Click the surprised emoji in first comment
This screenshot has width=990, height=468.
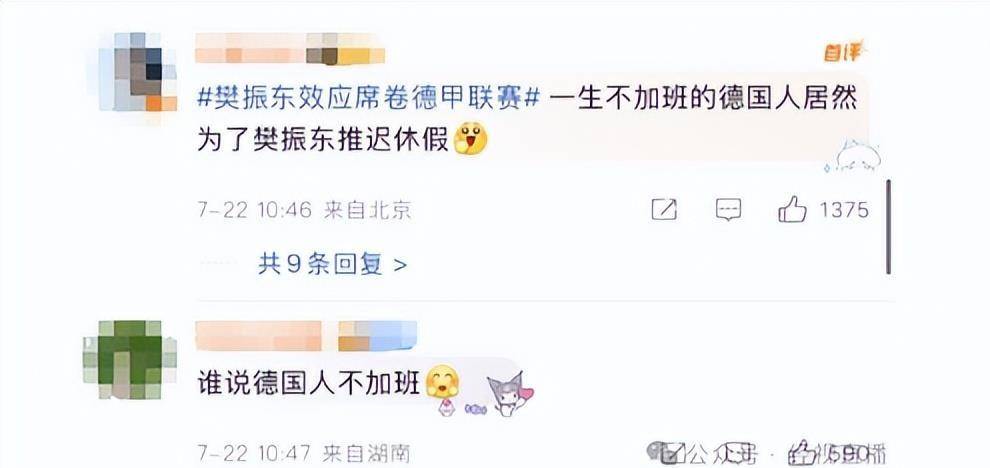pyautogui.click(x=471, y=140)
